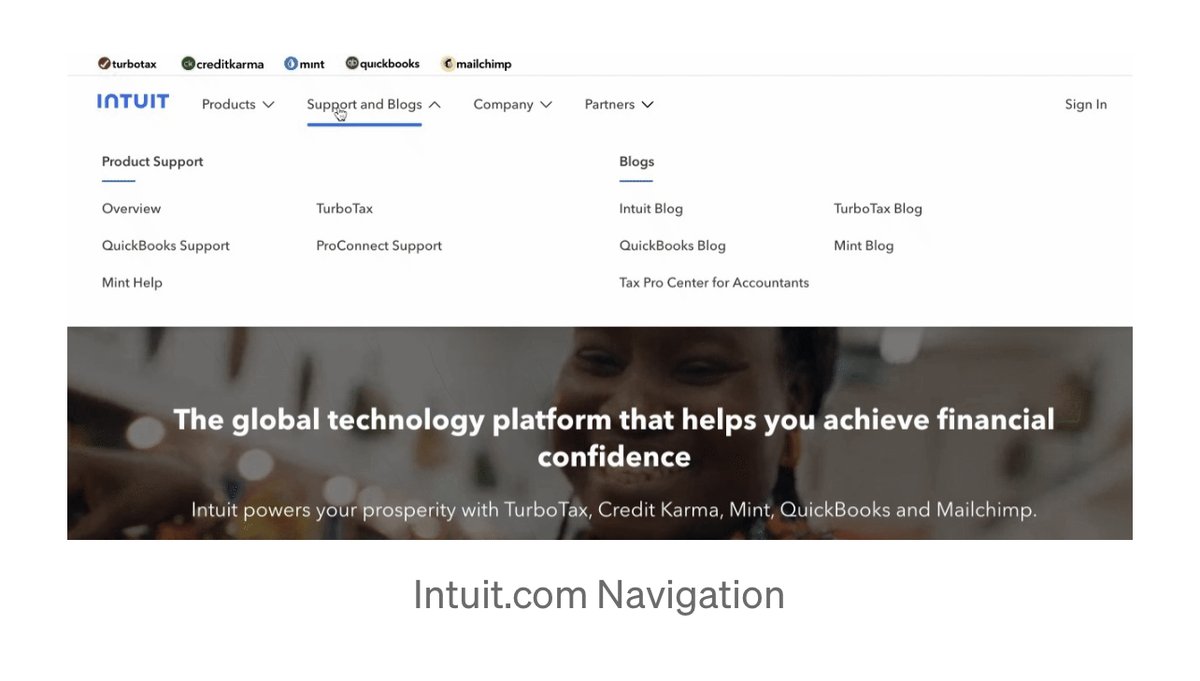Image resolution: width=1200 pixels, height=681 pixels.
Task: Open ProConnect Support link
Action: click(379, 246)
